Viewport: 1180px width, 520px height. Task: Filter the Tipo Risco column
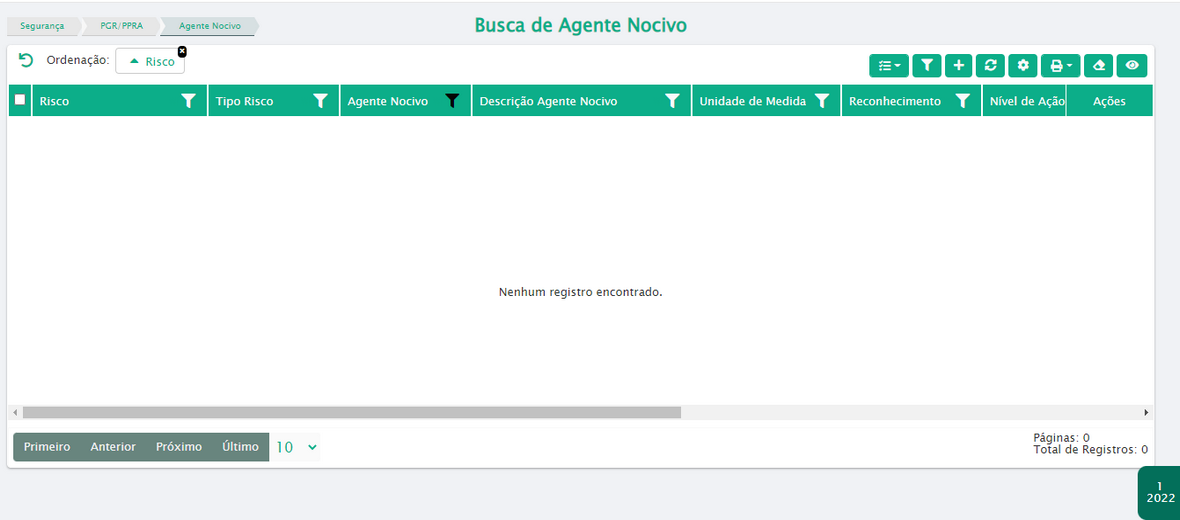[321, 101]
